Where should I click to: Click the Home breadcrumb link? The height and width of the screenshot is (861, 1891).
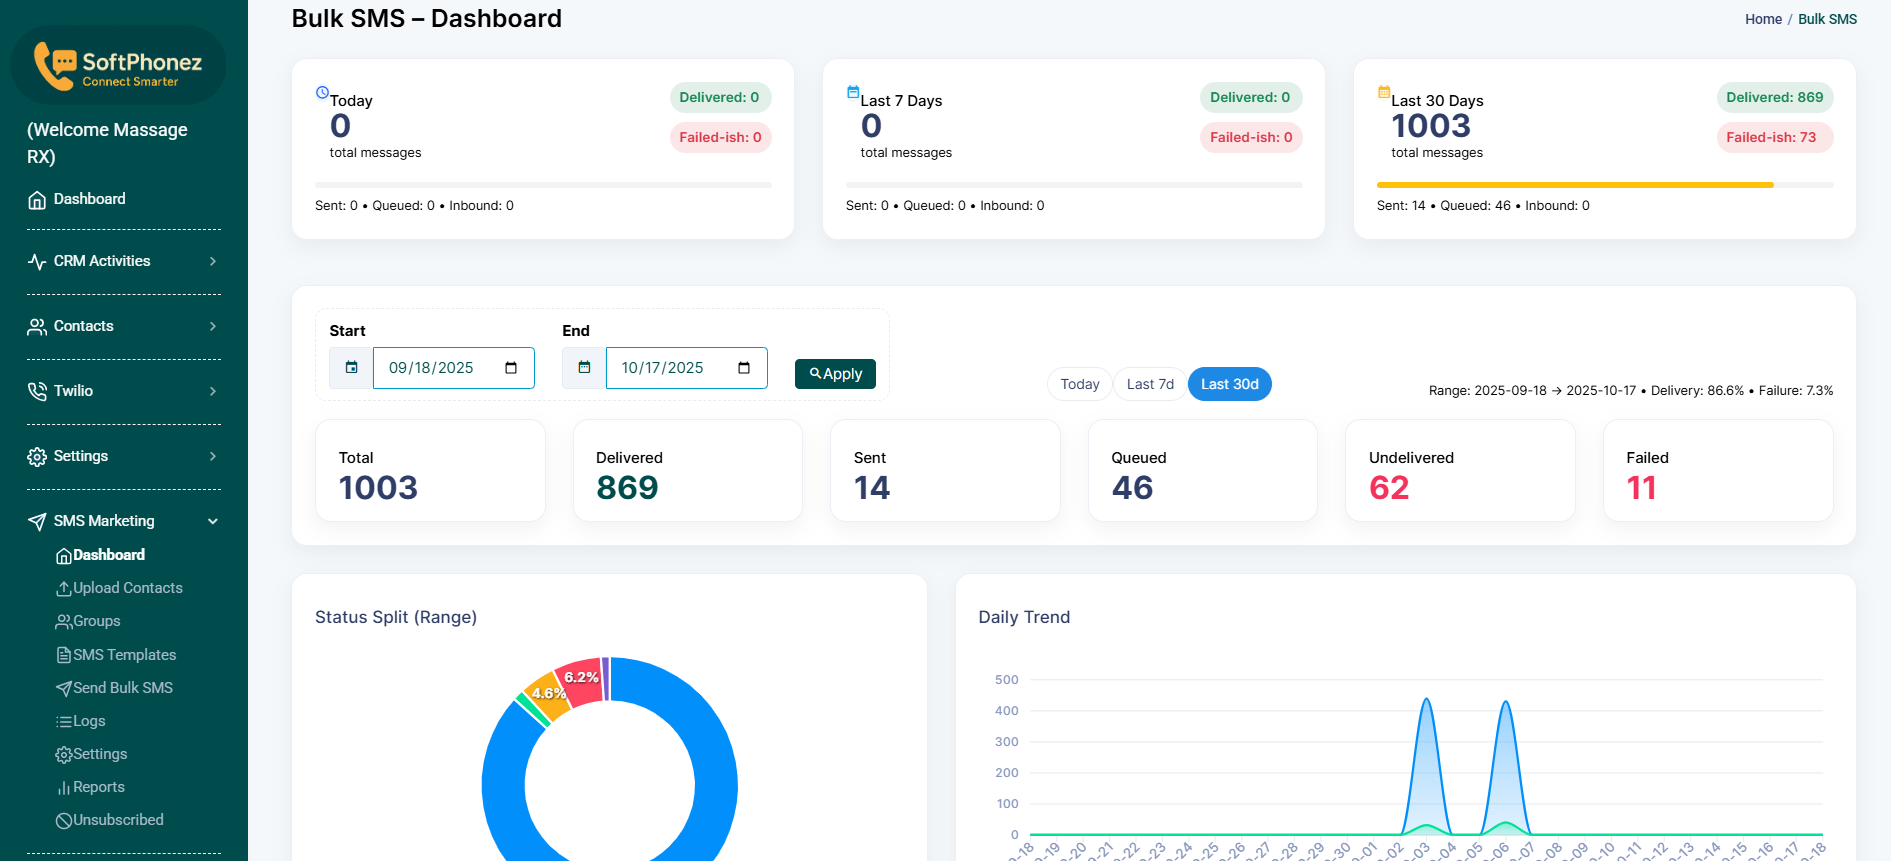coord(1763,19)
